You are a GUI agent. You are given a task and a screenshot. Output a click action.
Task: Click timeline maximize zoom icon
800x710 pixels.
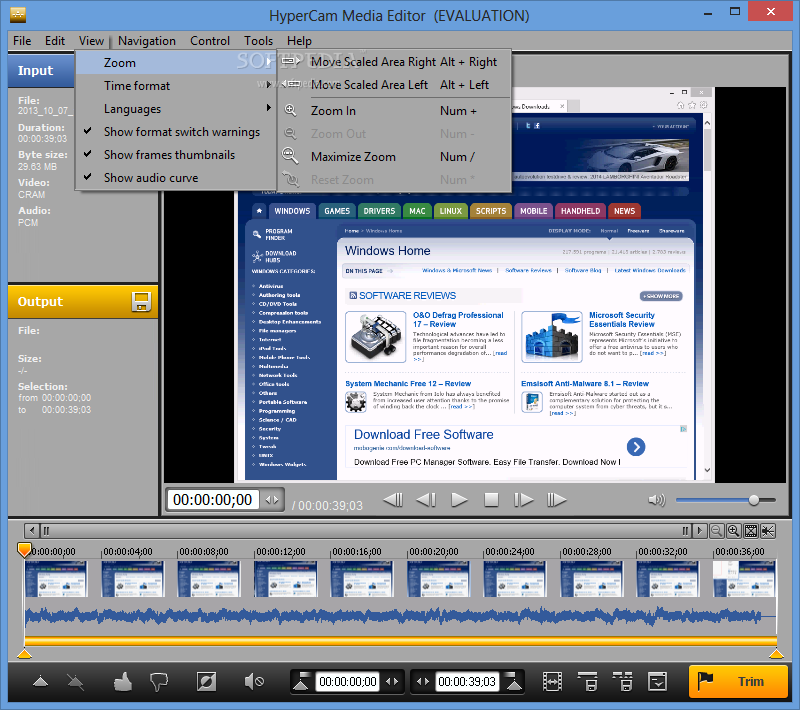(751, 531)
